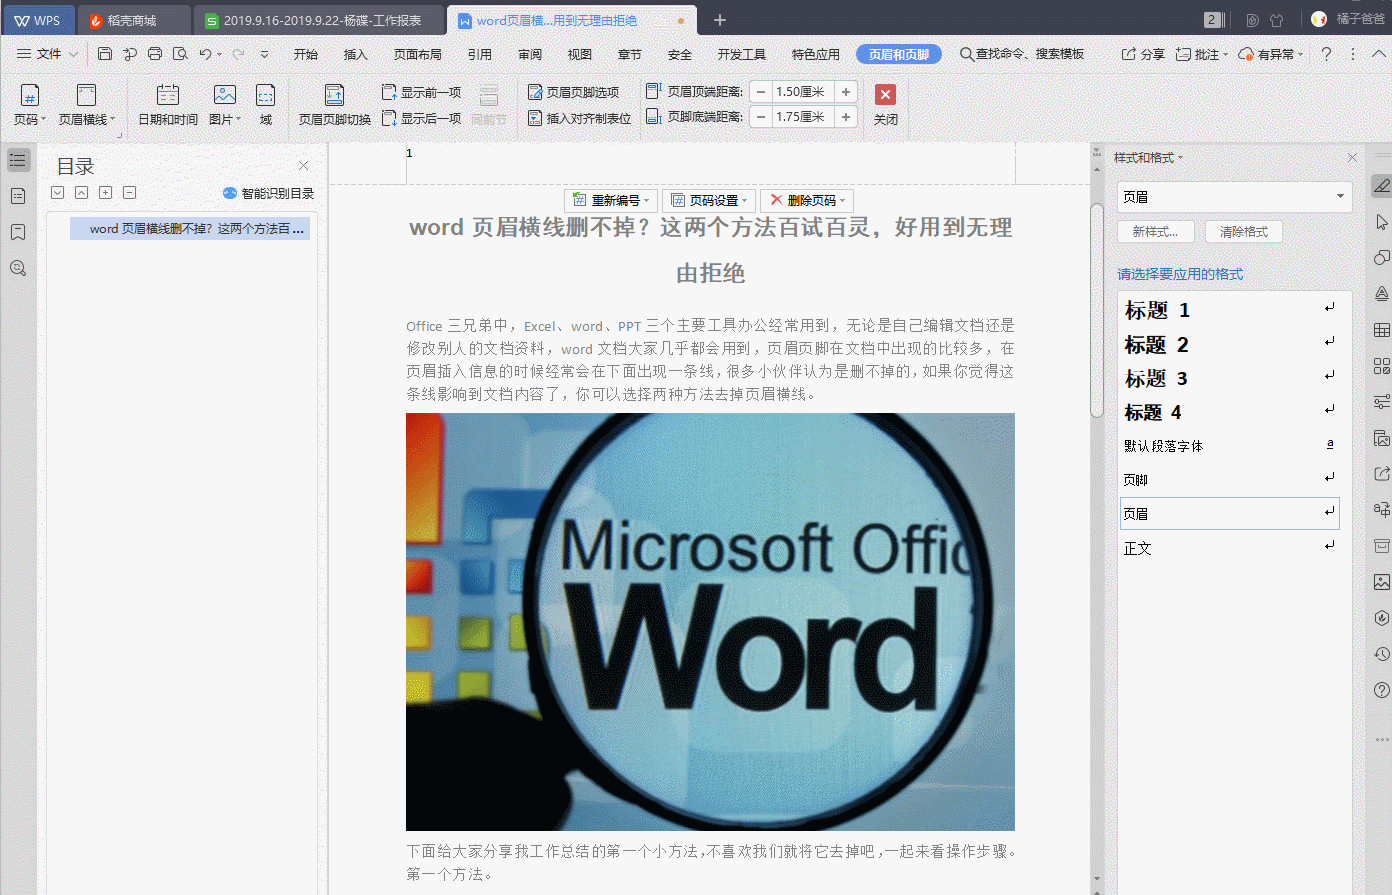Apply the 标题 3 style
Viewport: 1392px width, 895px height.
point(1229,378)
